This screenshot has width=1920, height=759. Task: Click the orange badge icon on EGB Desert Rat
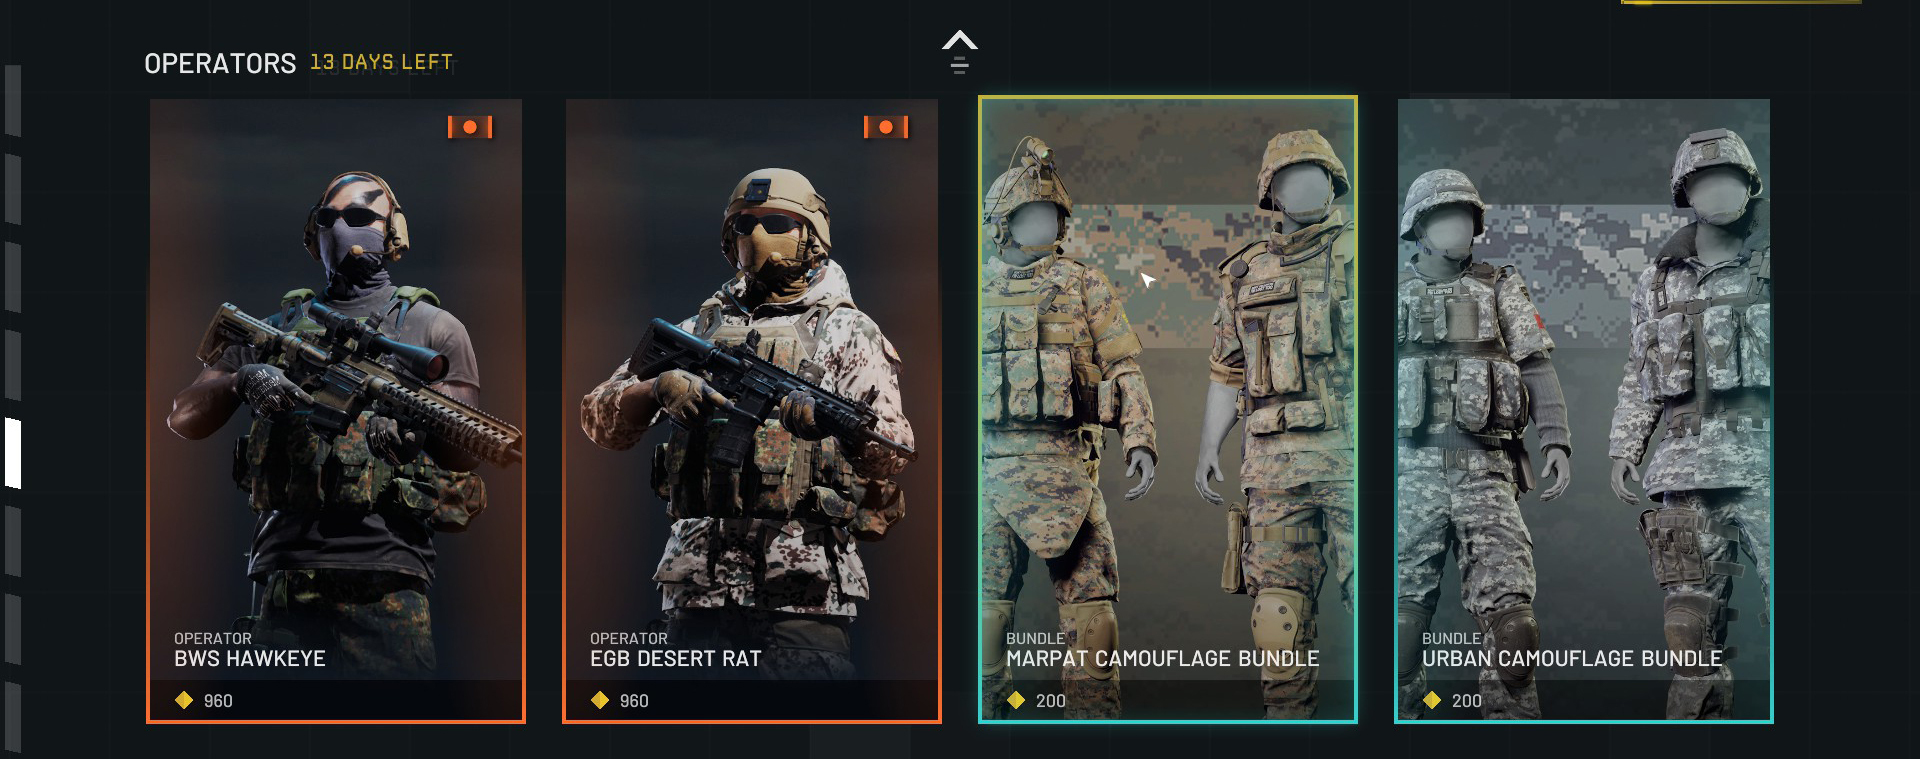pos(886,127)
